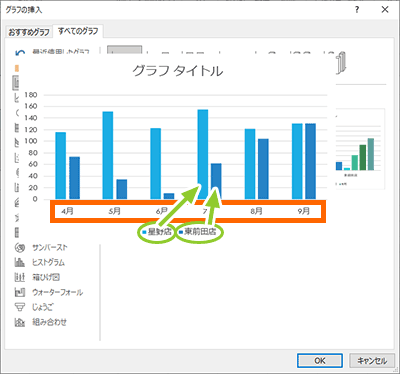Choose the じょうご funnel chart category
This screenshot has height=374, width=400.
[x=34, y=307]
